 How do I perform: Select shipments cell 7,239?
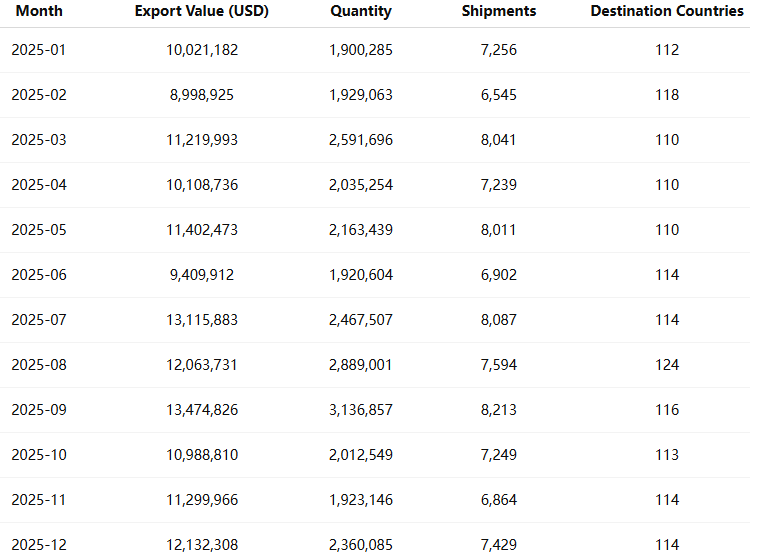tap(499, 185)
